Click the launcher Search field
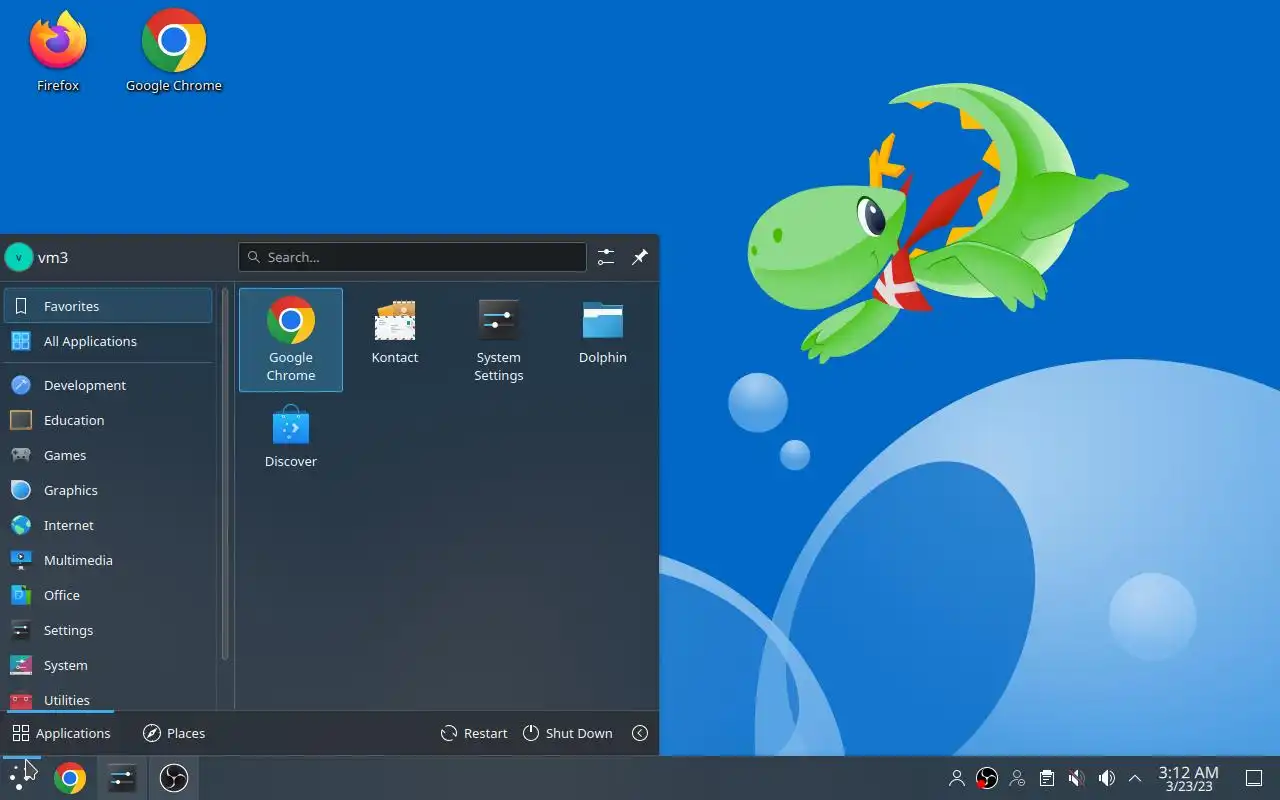The image size is (1280, 800). (x=412, y=257)
